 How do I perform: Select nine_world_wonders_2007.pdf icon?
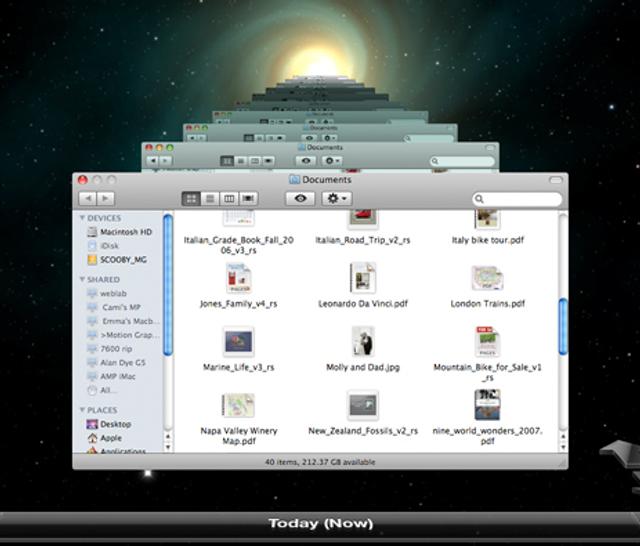tap(488, 405)
